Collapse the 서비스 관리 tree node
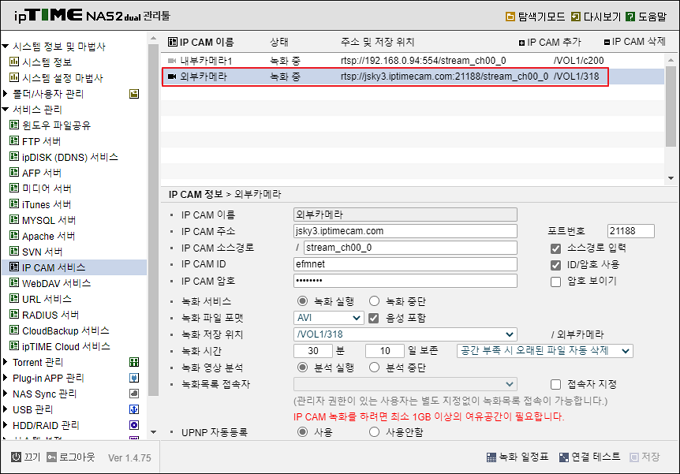Image resolution: width=680 pixels, height=474 pixels. pyautogui.click(x=5, y=109)
